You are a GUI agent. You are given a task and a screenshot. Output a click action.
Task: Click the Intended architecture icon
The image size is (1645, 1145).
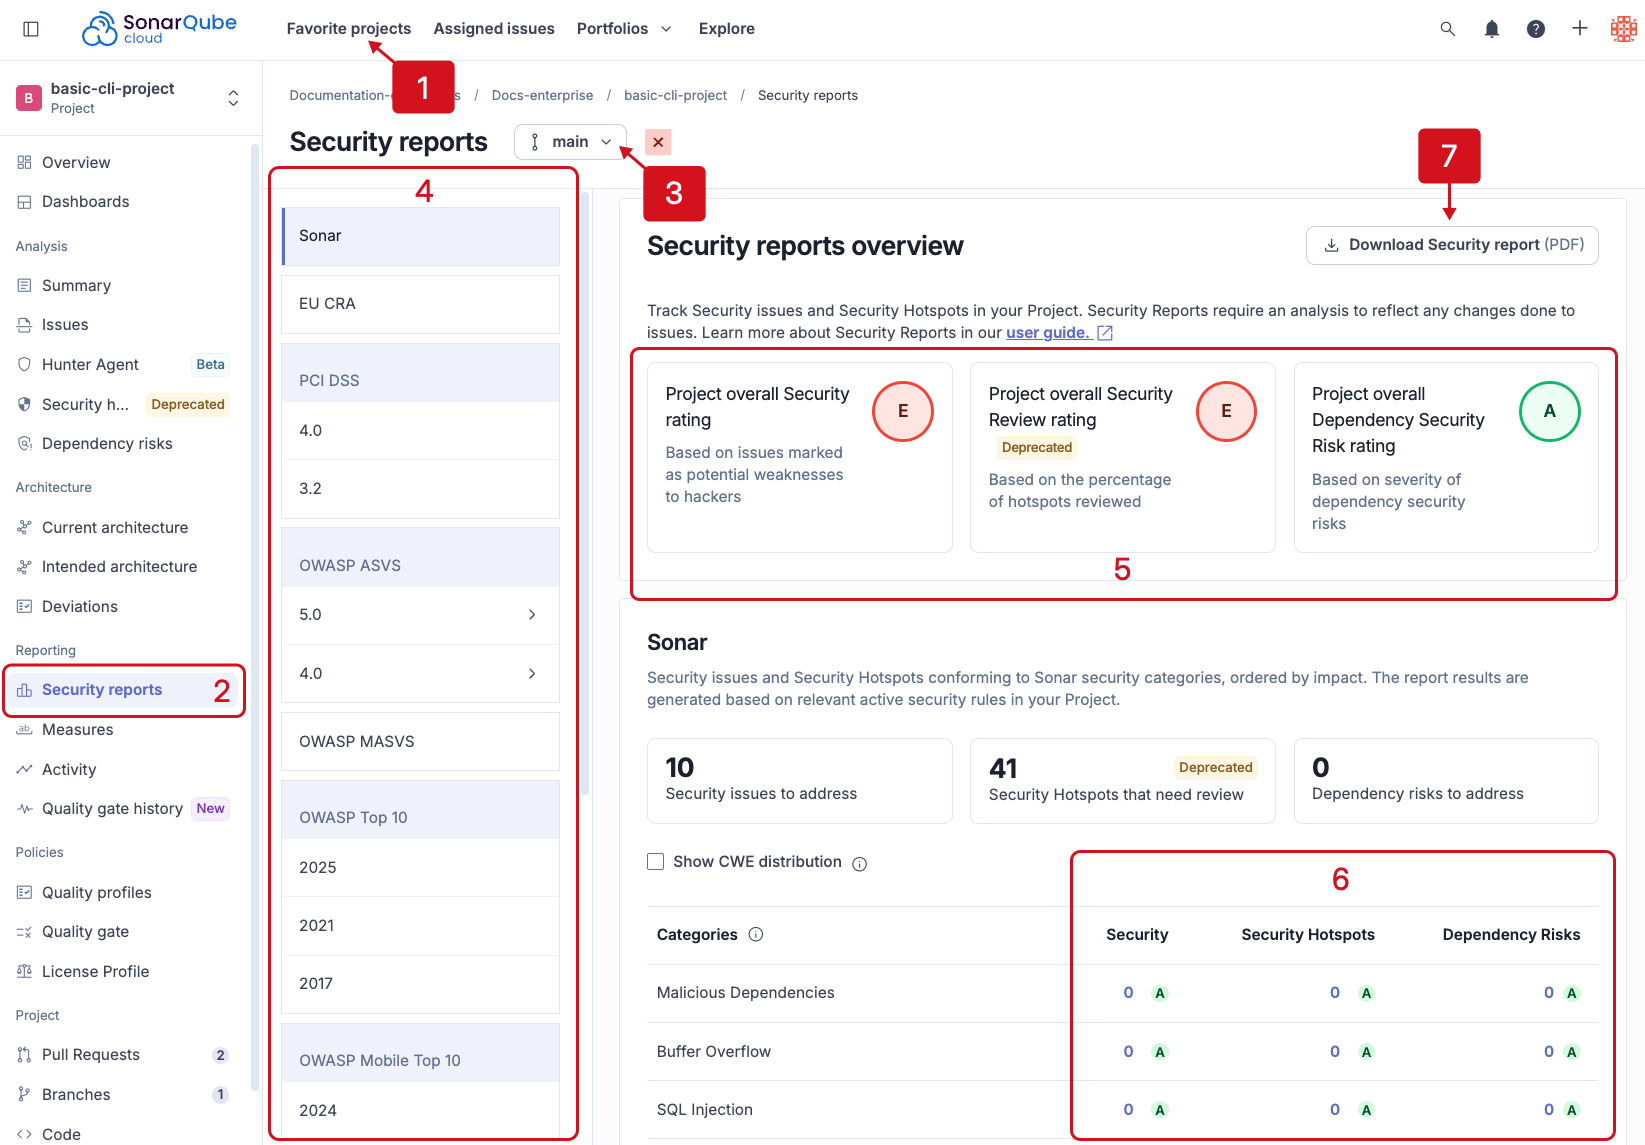click(x=25, y=567)
